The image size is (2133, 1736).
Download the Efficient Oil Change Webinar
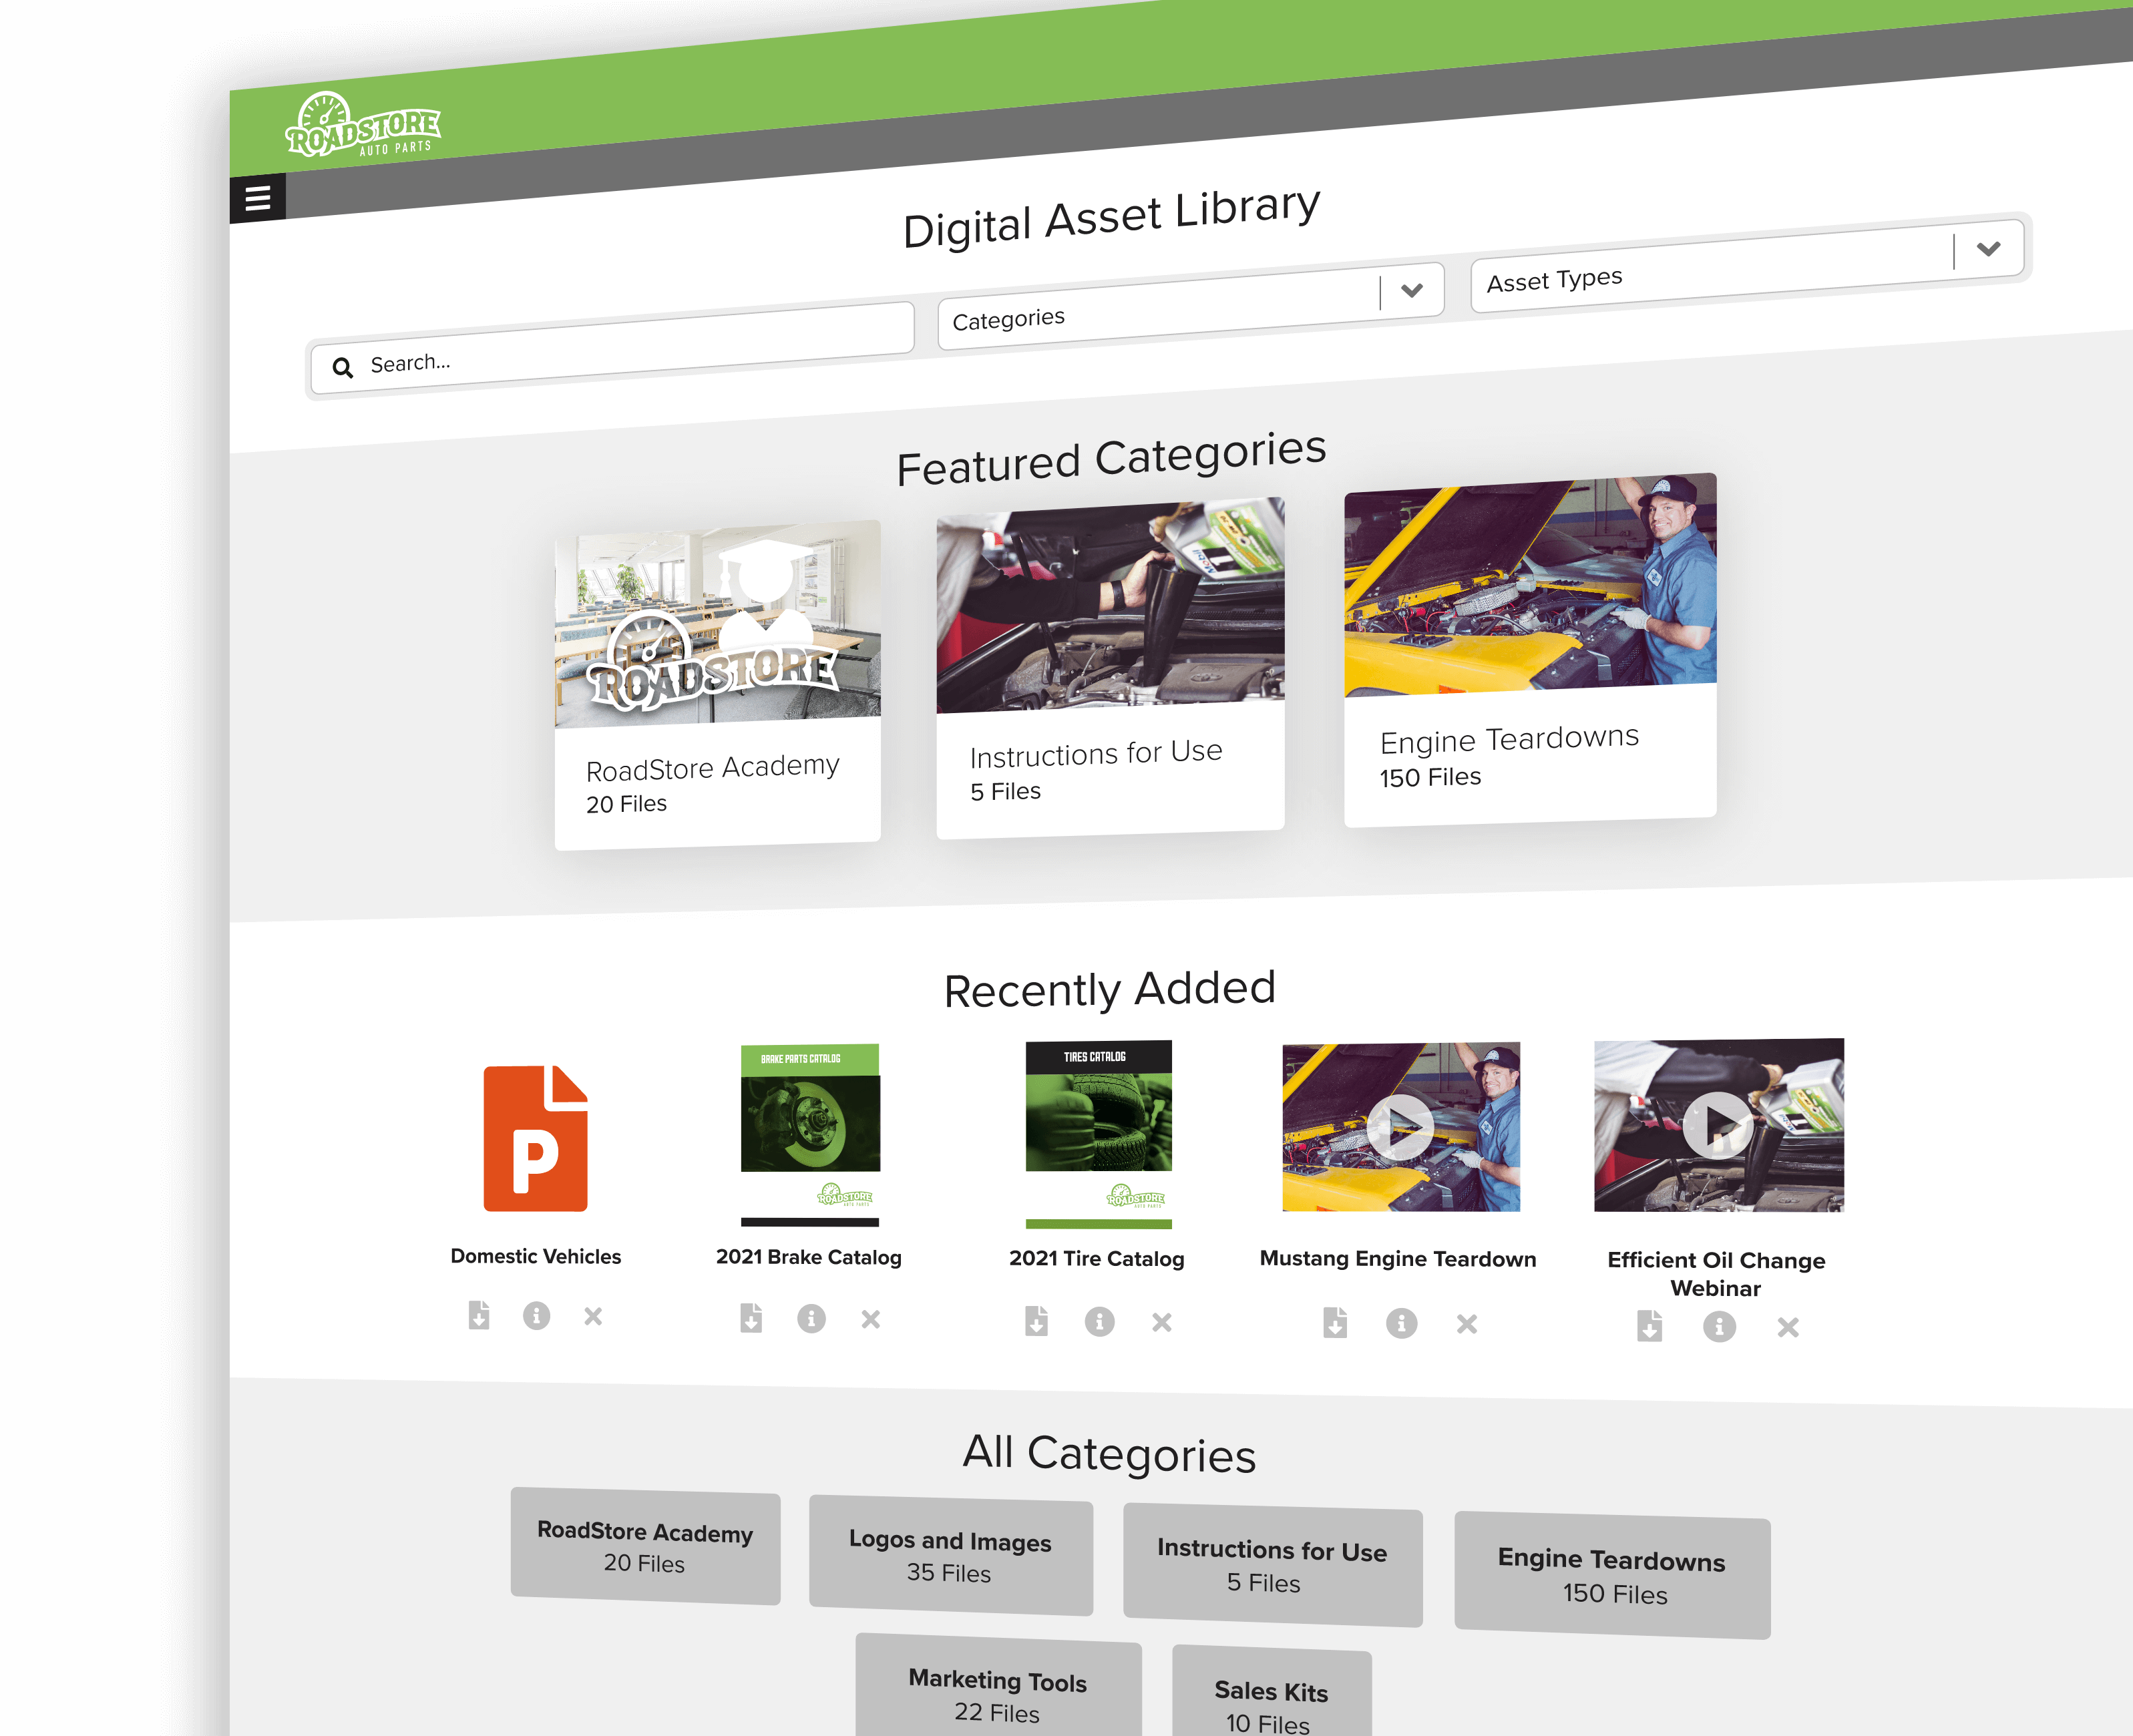pyautogui.click(x=1650, y=1327)
